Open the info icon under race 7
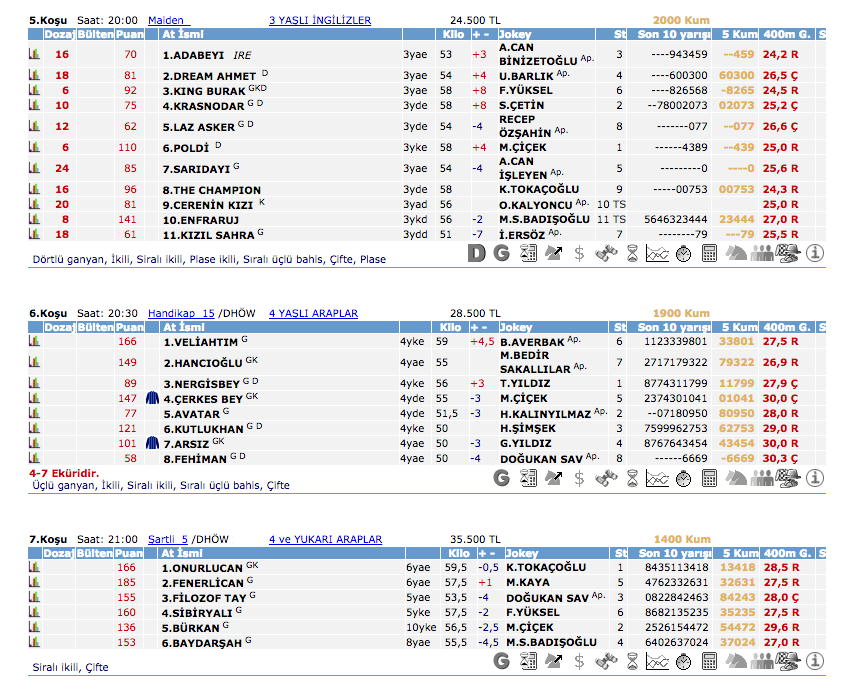862x695 pixels. pyautogui.click(x=815, y=661)
